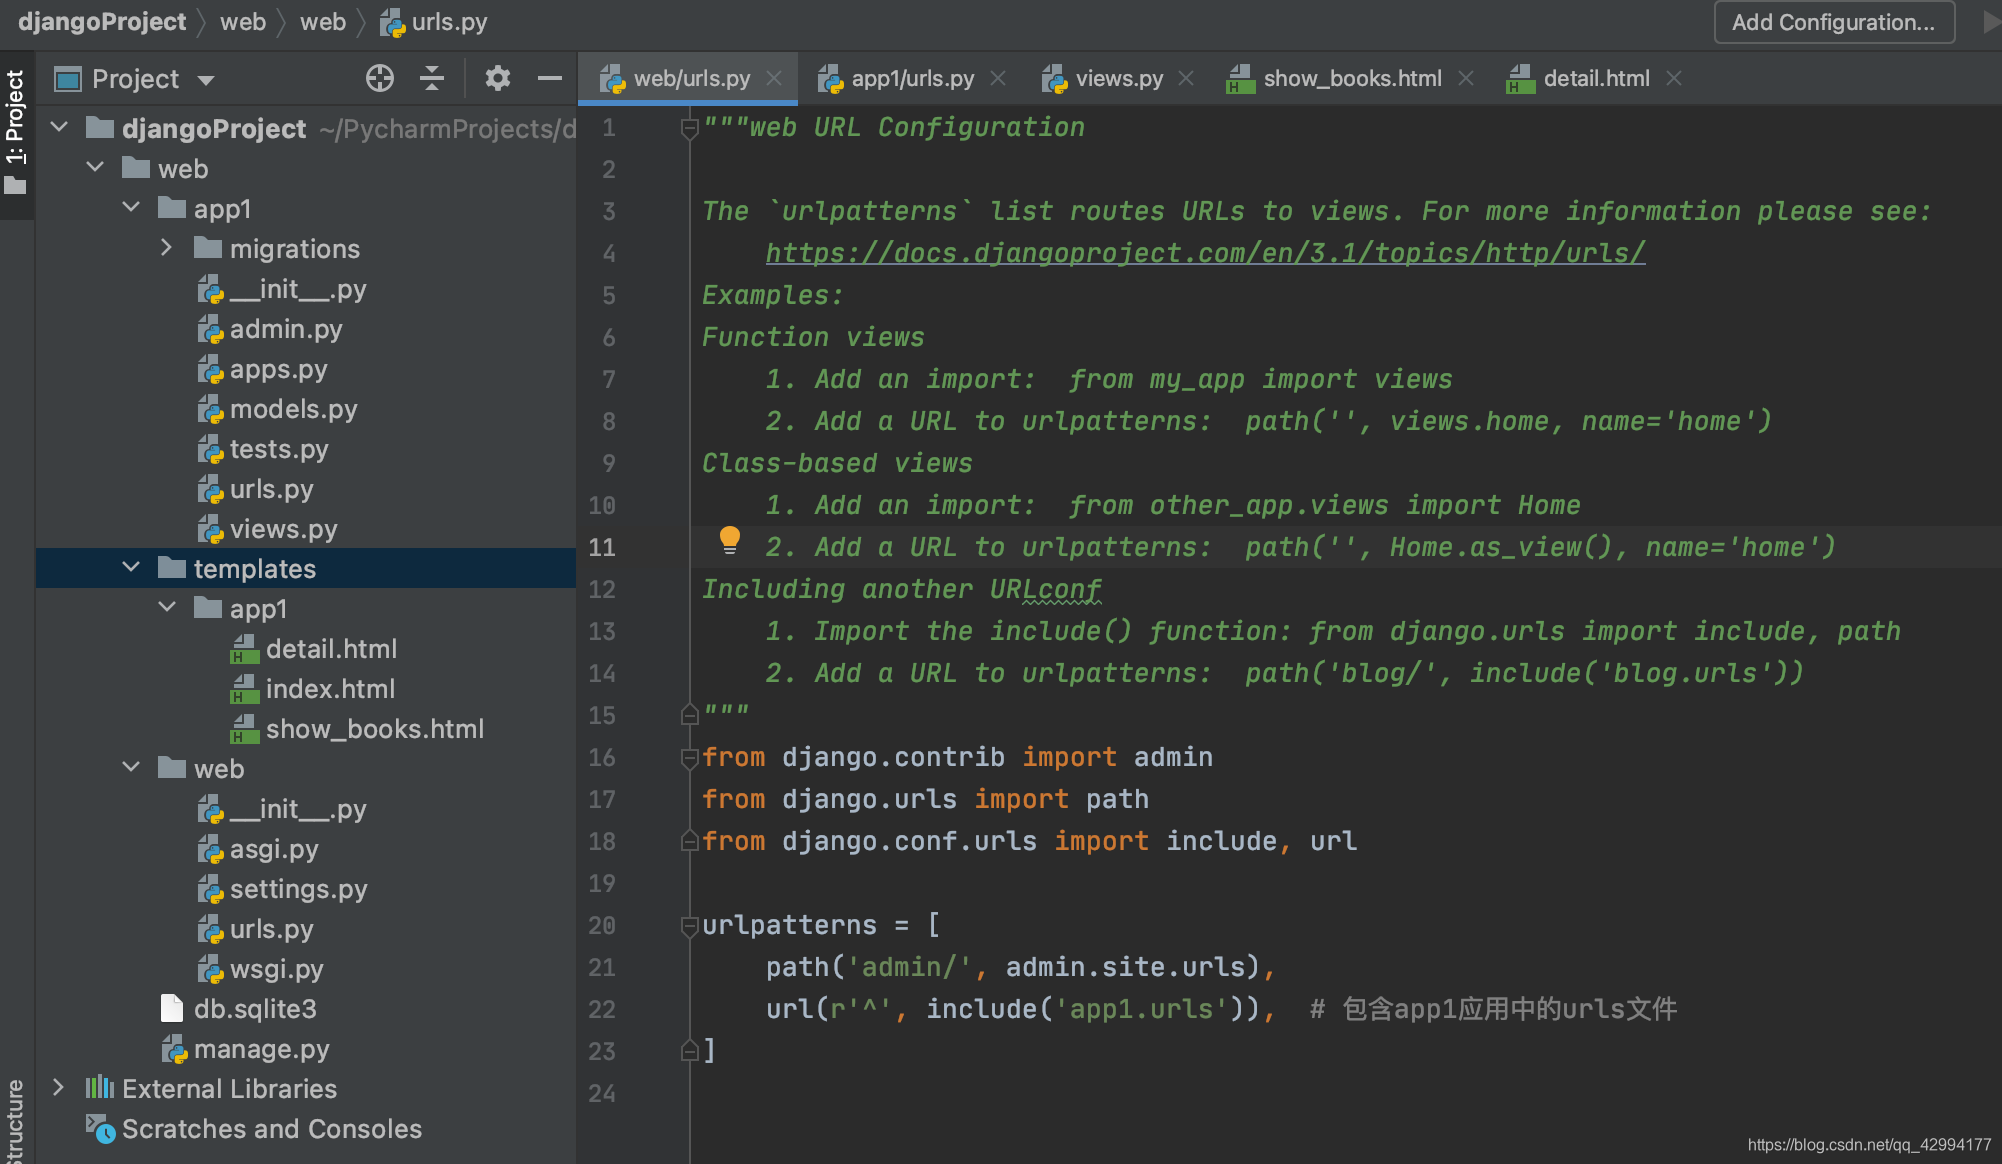Viewport: 2002px width, 1164px height.
Task: Click the collapse all icon in Project panel
Action: coord(432,78)
